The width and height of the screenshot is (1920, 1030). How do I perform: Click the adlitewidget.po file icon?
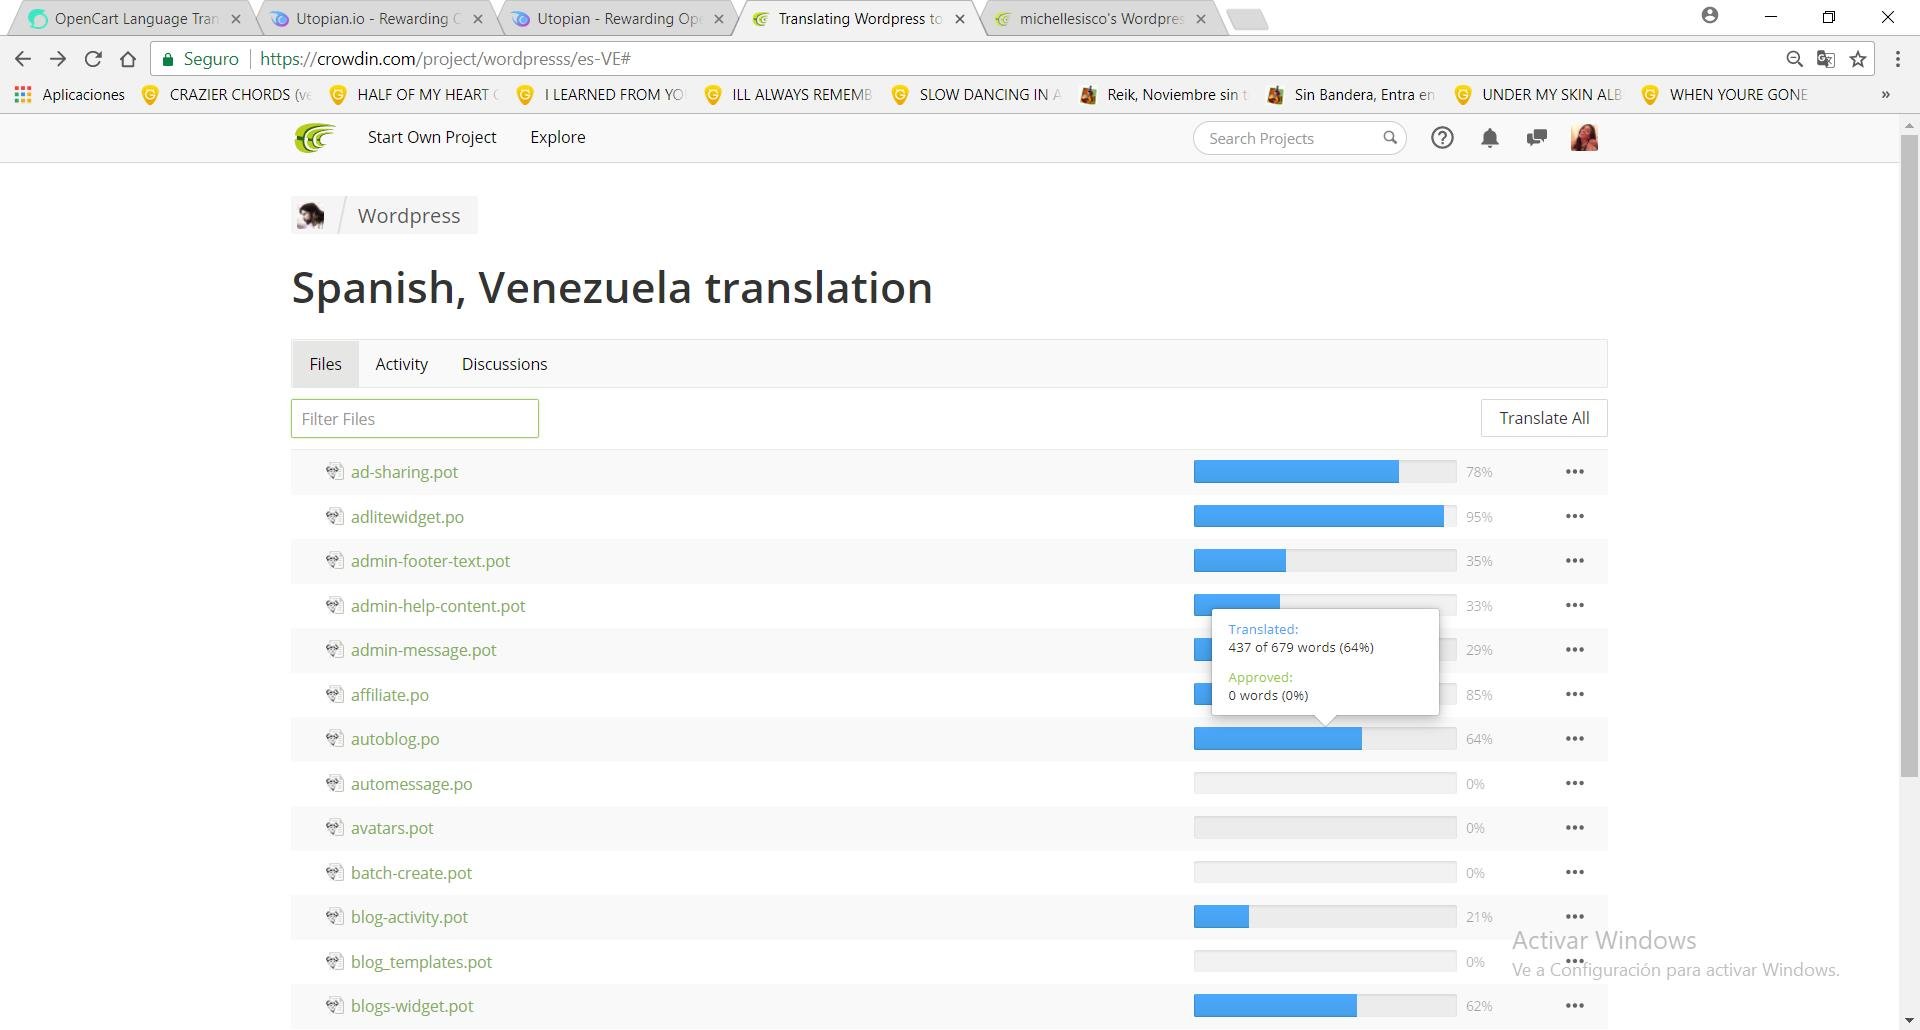pyautogui.click(x=334, y=516)
